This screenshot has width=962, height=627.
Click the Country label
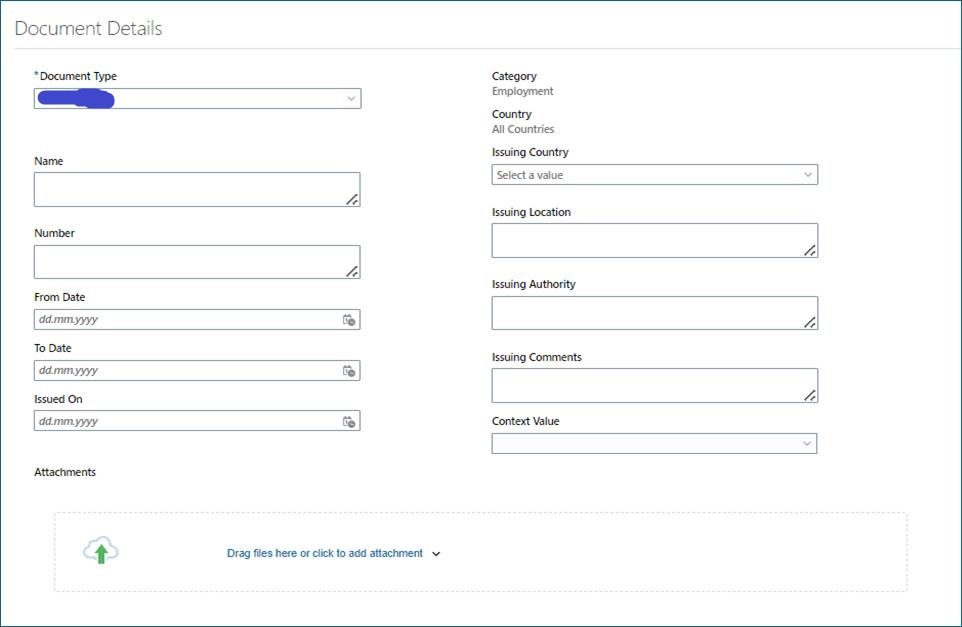pos(512,114)
